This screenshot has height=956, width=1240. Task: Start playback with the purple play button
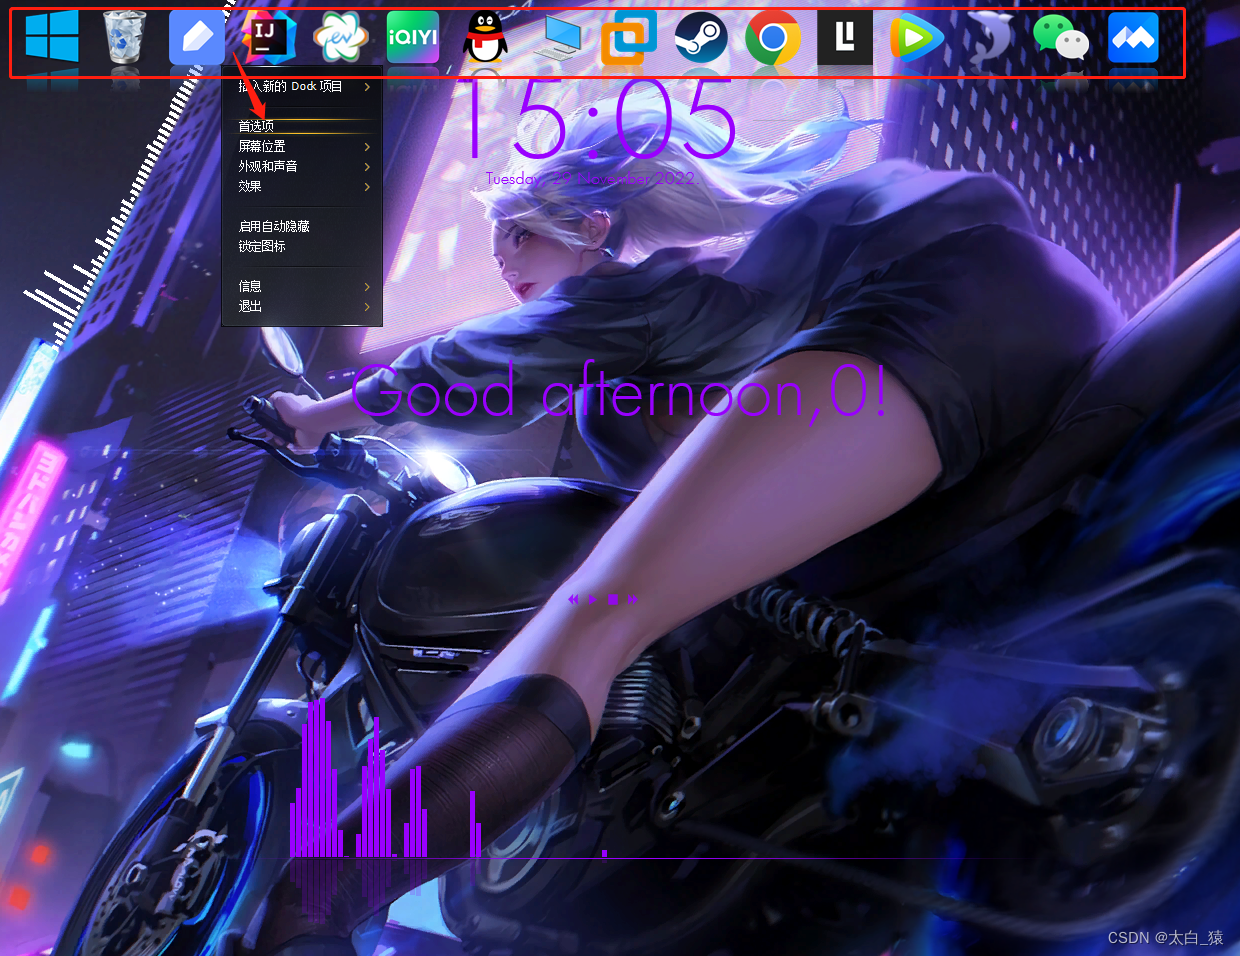point(593,599)
